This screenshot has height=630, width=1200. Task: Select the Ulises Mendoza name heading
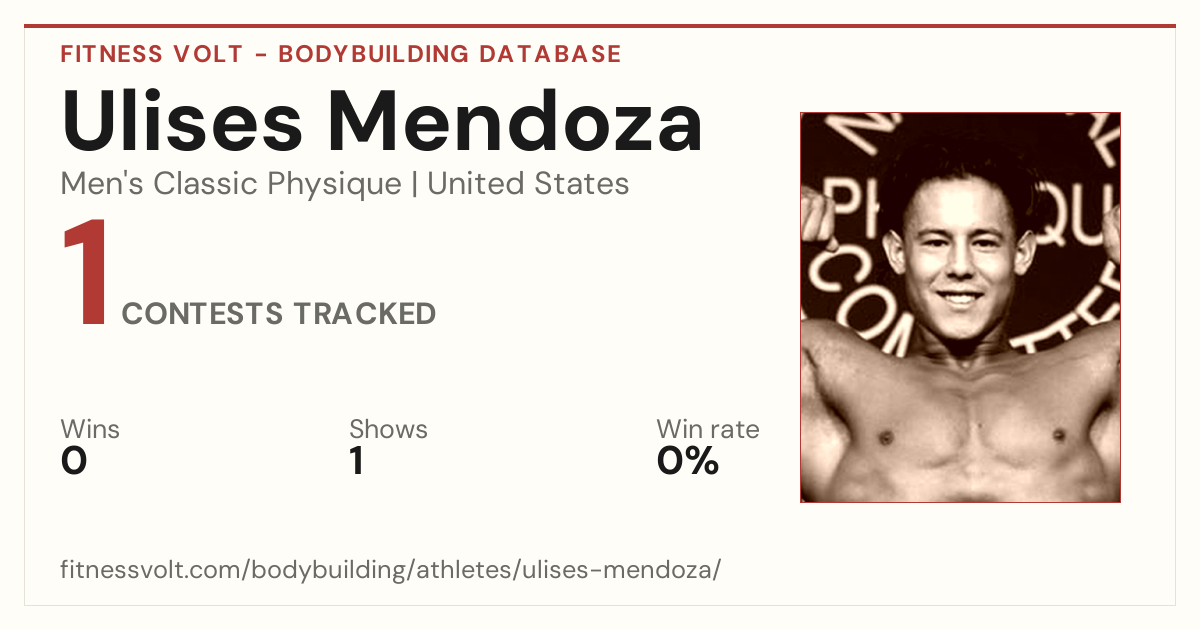coord(382,122)
